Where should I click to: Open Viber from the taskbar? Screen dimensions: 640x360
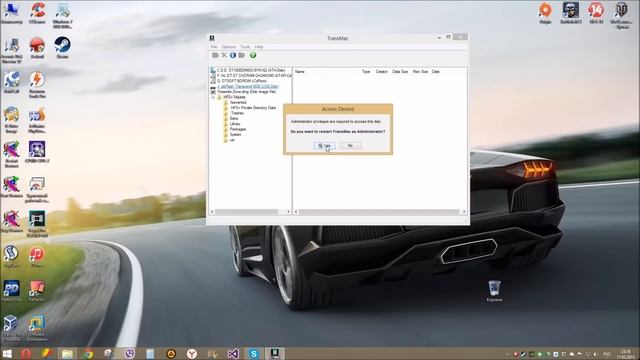click(x=130, y=353)
